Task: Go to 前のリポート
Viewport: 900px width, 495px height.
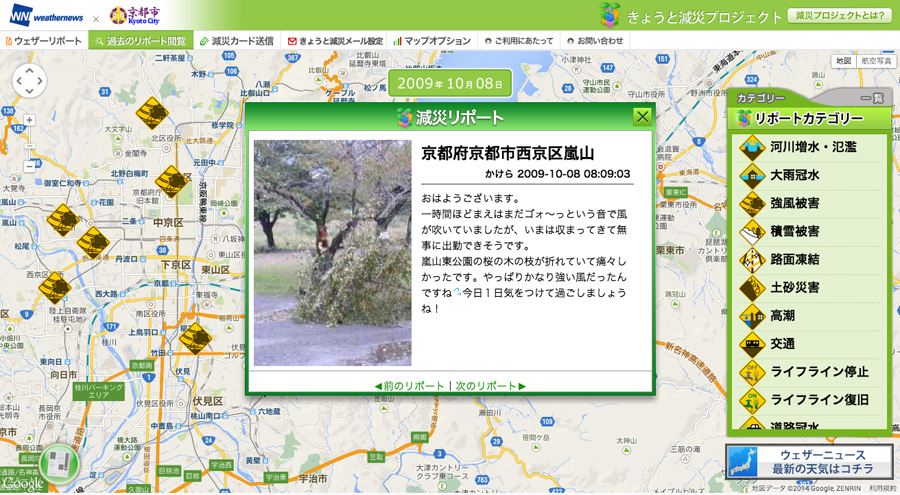Action: coord(409,386)
